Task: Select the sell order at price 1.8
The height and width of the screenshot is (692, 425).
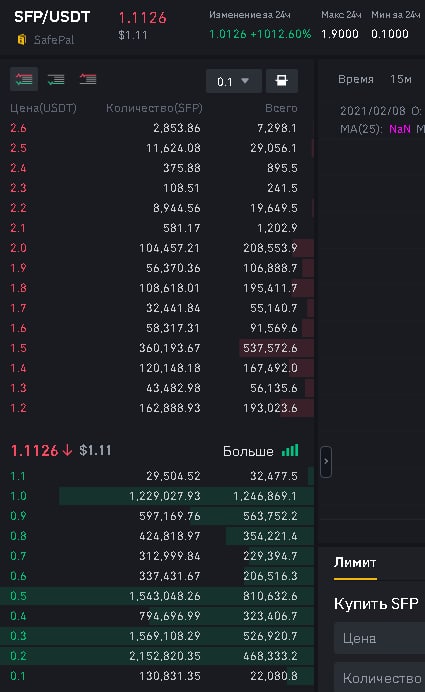Action: click(157, 288)
